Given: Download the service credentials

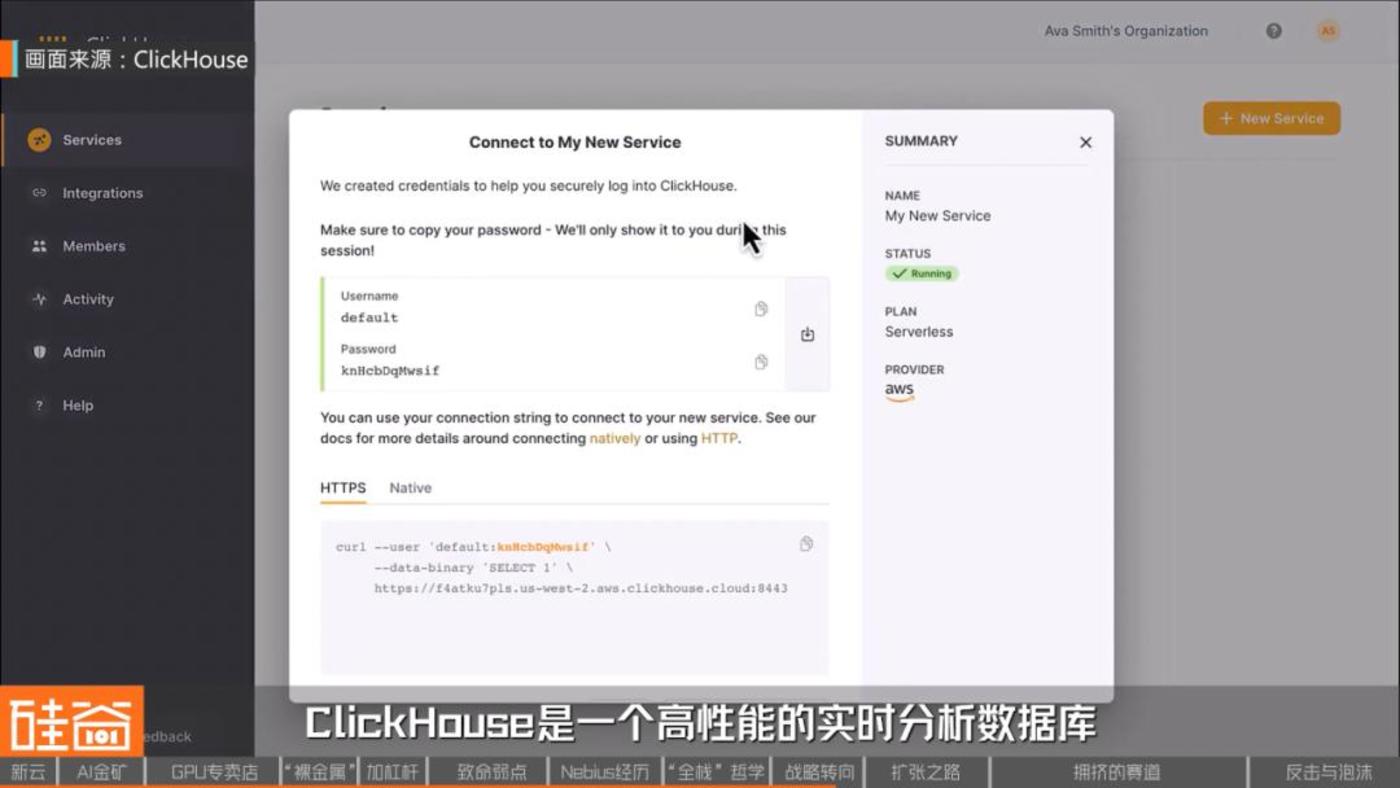Looking at the screenshot, I should 807,334.
